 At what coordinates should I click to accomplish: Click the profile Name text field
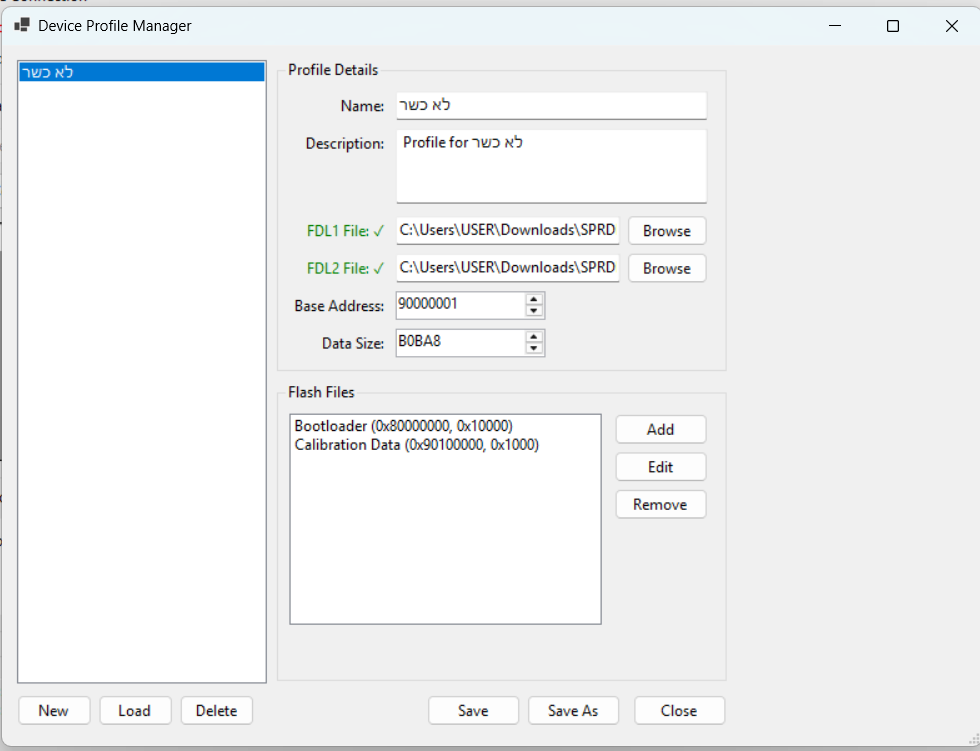tap(551, 106)
